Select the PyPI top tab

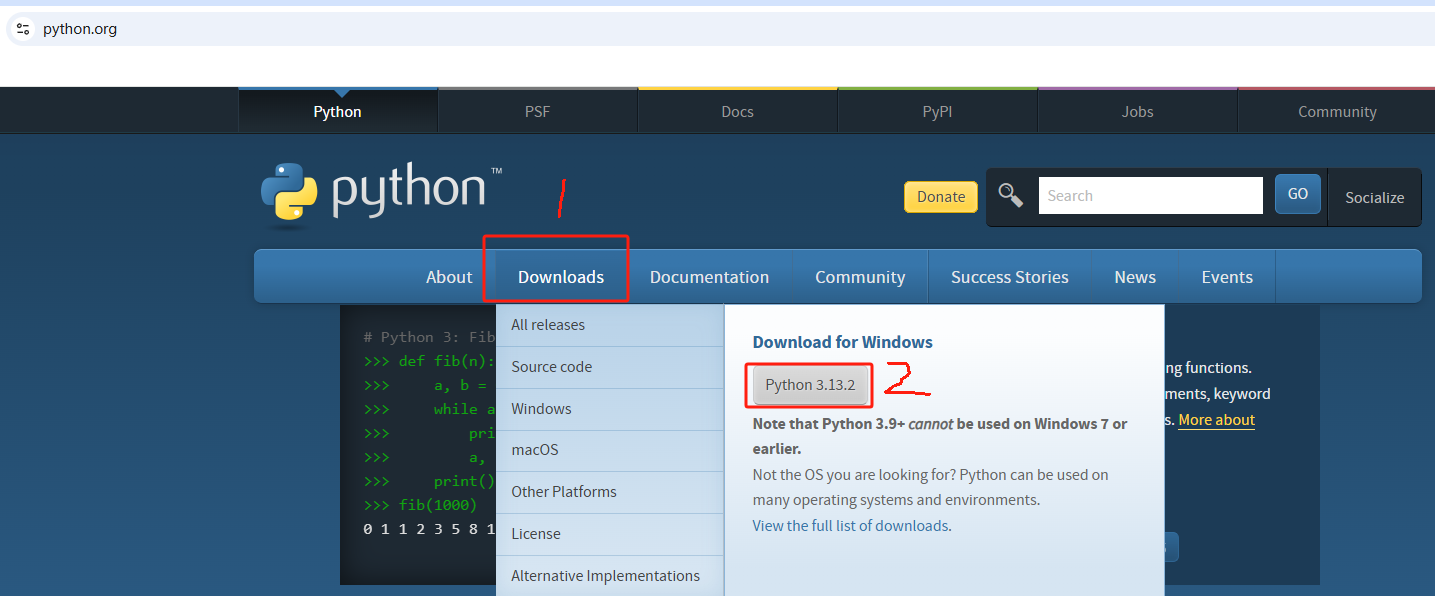[x=937, y=111]
